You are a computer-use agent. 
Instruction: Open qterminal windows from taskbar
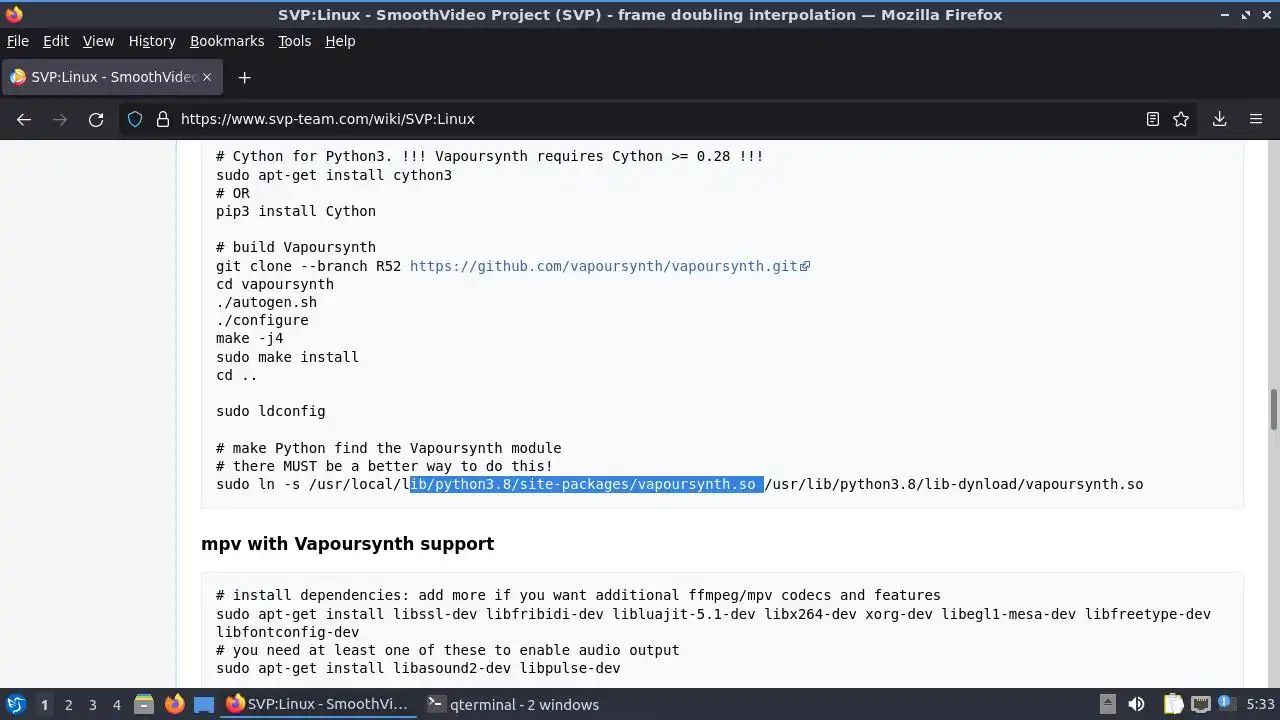tap(514, 705)
